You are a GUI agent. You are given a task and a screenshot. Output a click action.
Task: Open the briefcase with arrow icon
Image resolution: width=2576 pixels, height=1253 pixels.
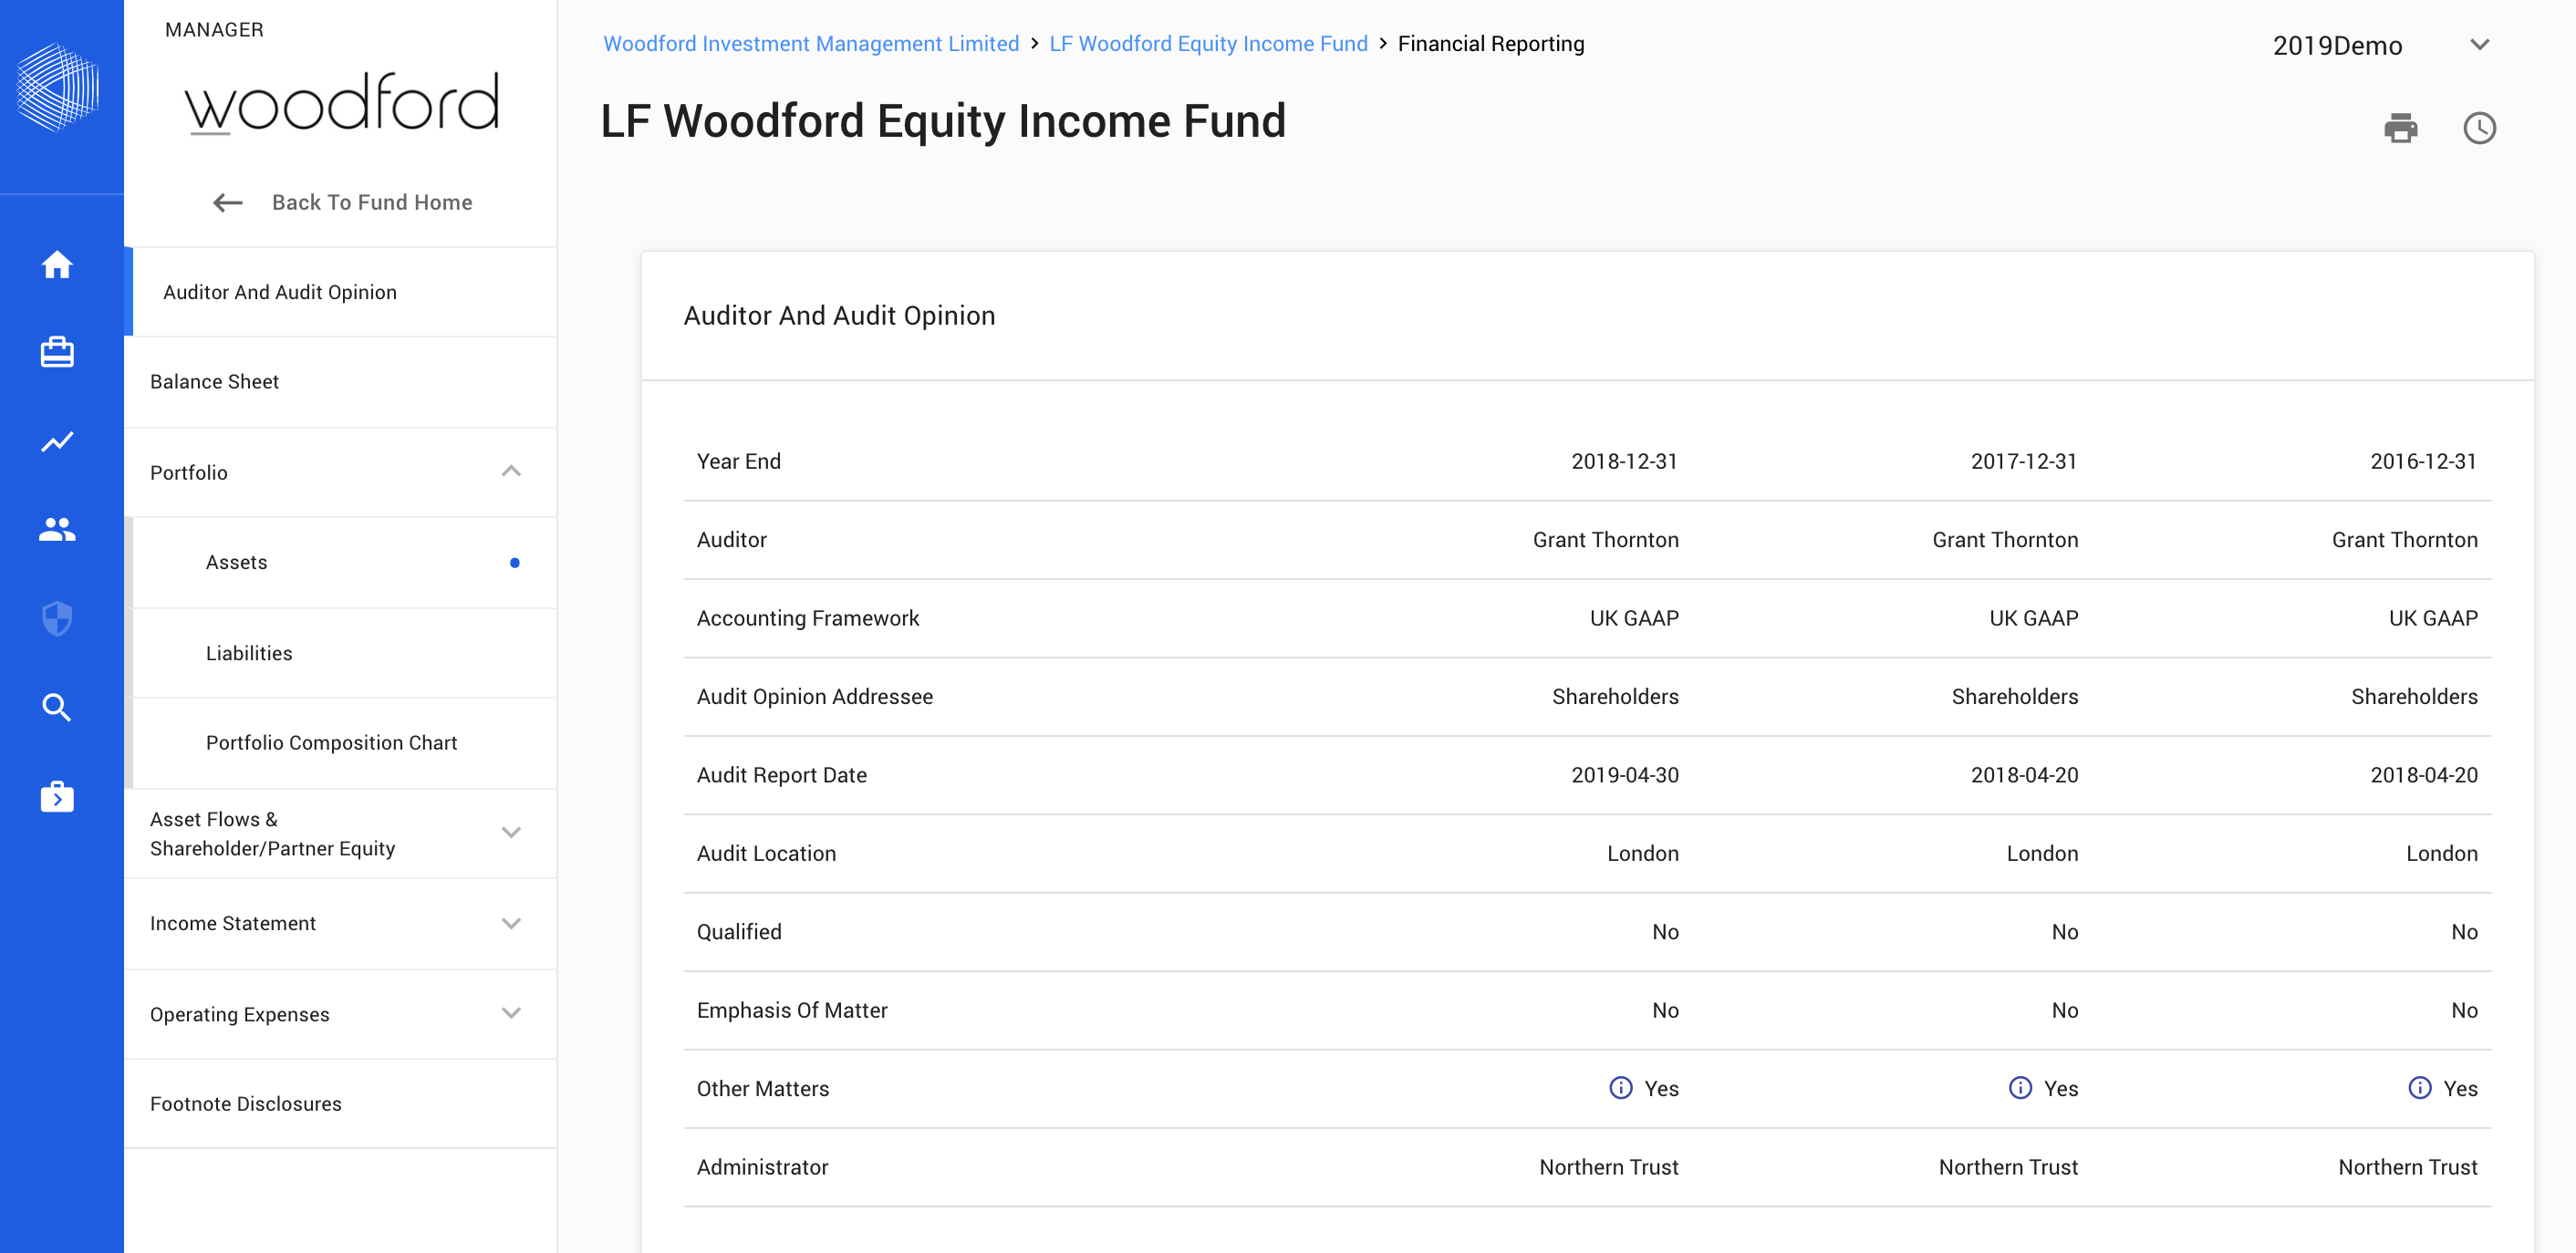57,796
